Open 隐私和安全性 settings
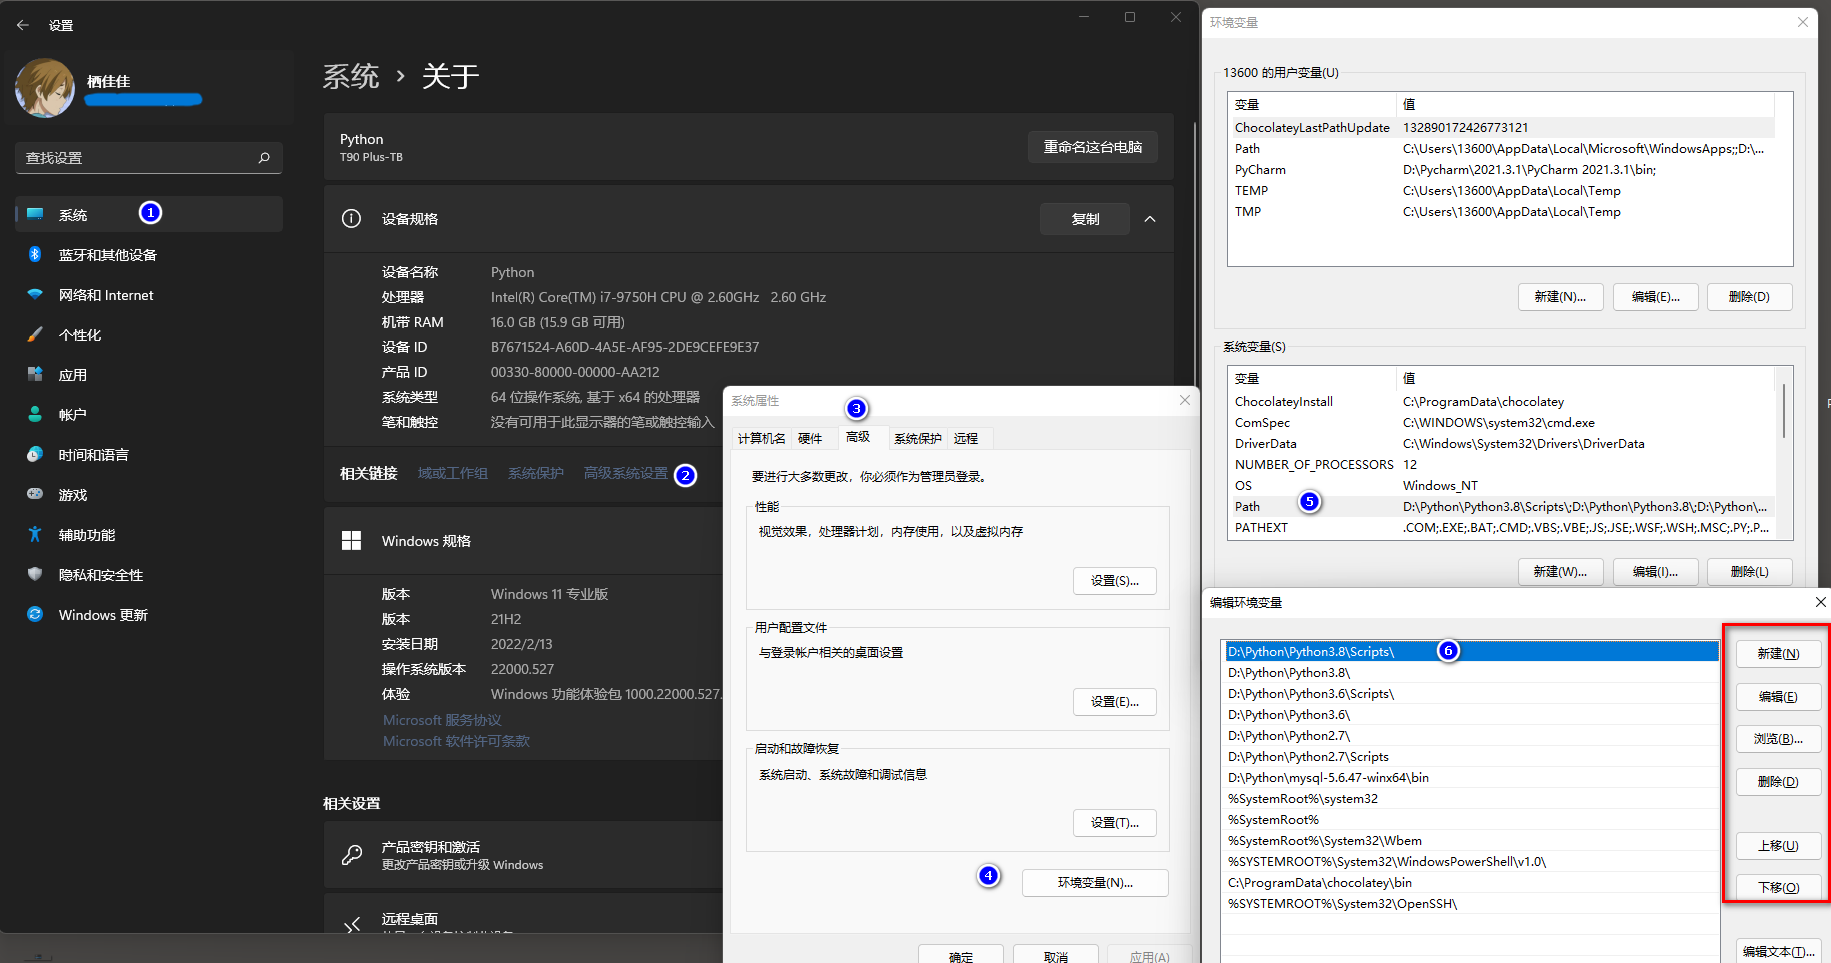 [149, 575]
